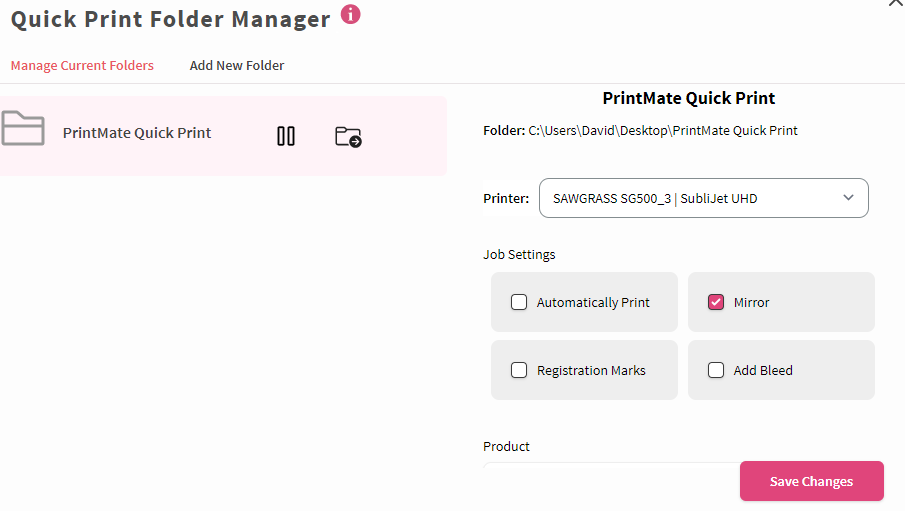
Task: Uncheck the Mirror checkbox
Action: tap(716, 302)
